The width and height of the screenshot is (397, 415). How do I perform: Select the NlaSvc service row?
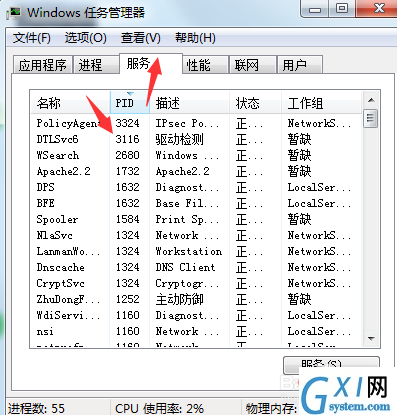pyautogui.click(x=195, y=235)
